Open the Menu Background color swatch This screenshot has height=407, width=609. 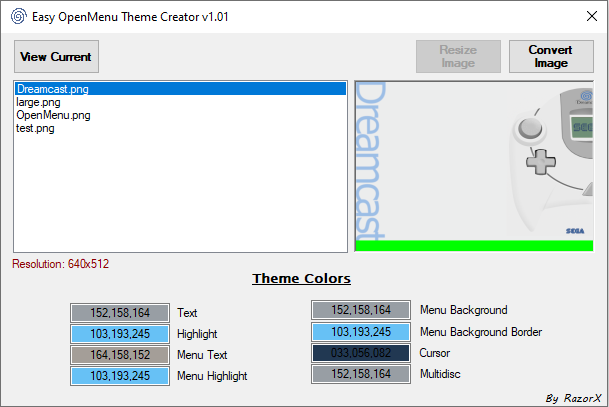click(x=361, y=310)
